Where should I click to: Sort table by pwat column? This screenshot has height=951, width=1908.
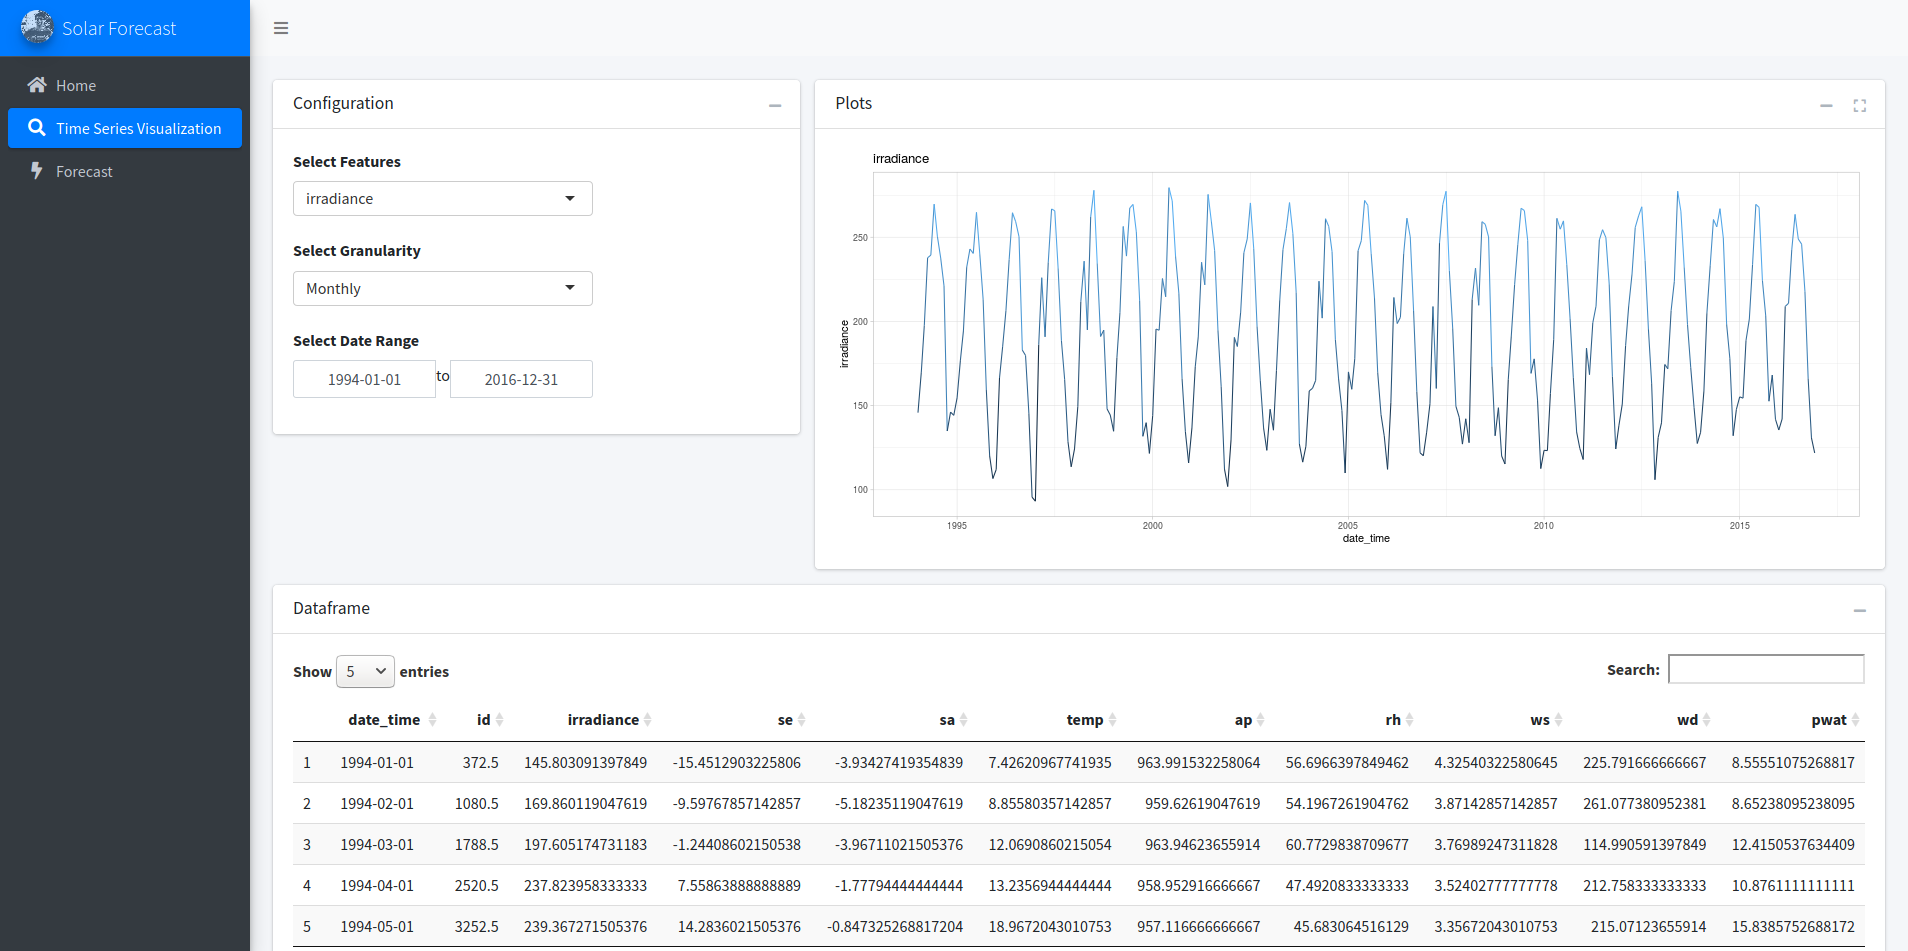pyautogui.click(x=1835, y=720)
